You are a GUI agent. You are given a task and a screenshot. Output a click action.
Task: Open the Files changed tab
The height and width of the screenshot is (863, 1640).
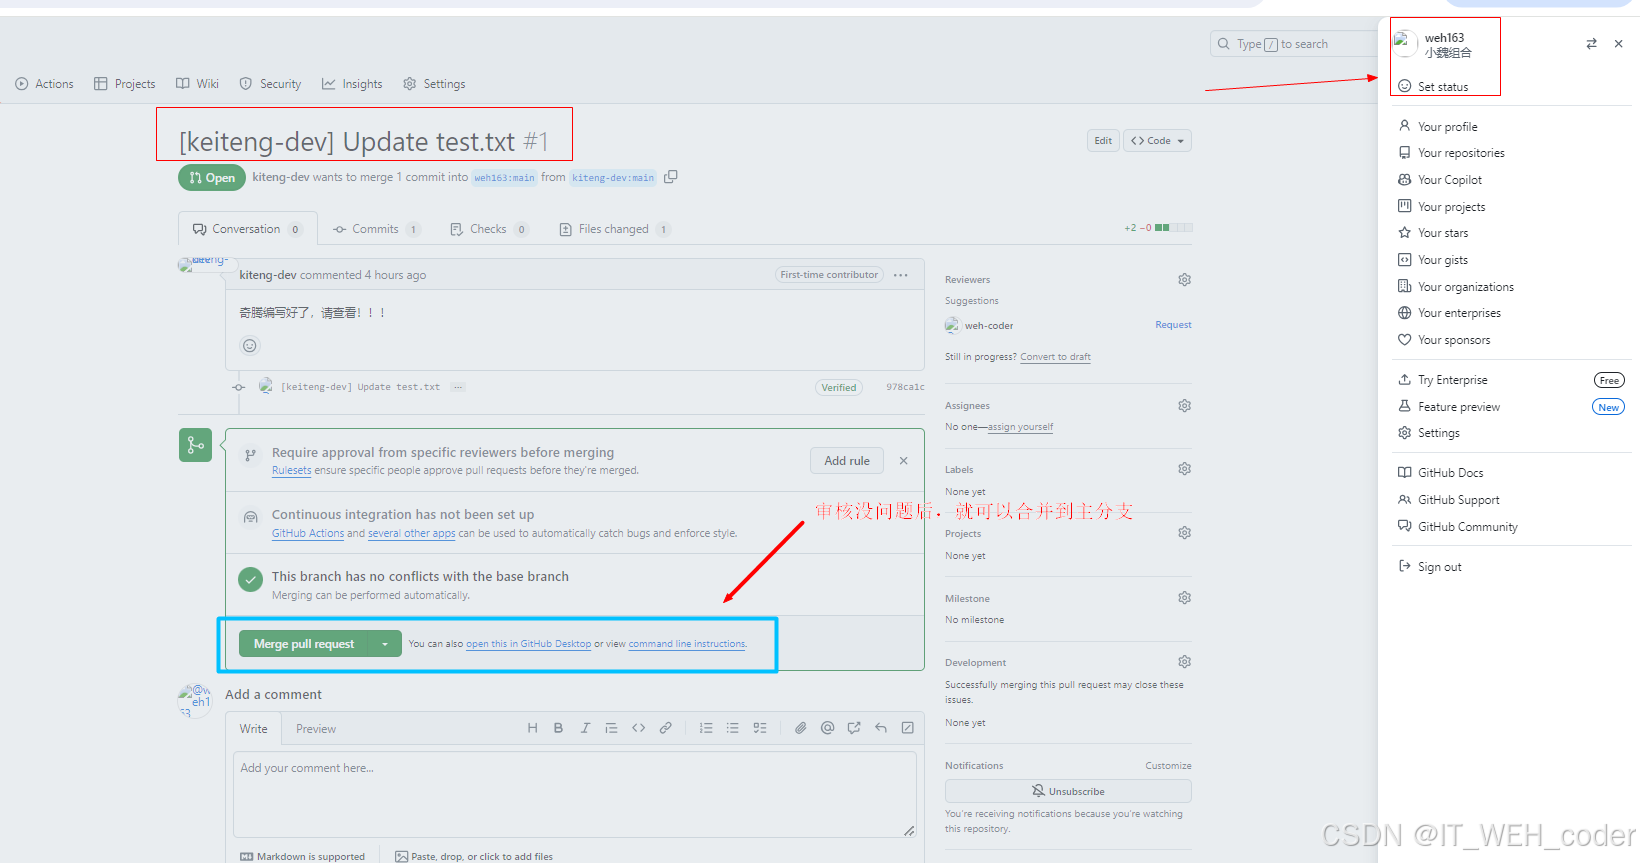[x=613, y=229]
